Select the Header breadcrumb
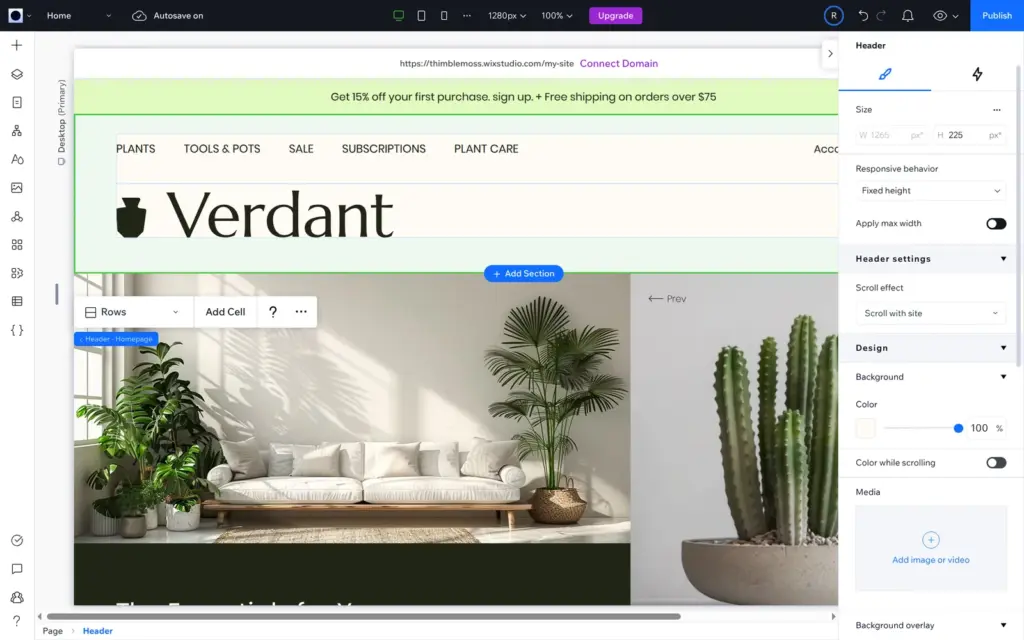The width and height of the screenshot is (1024, 640). click(97, 631)
